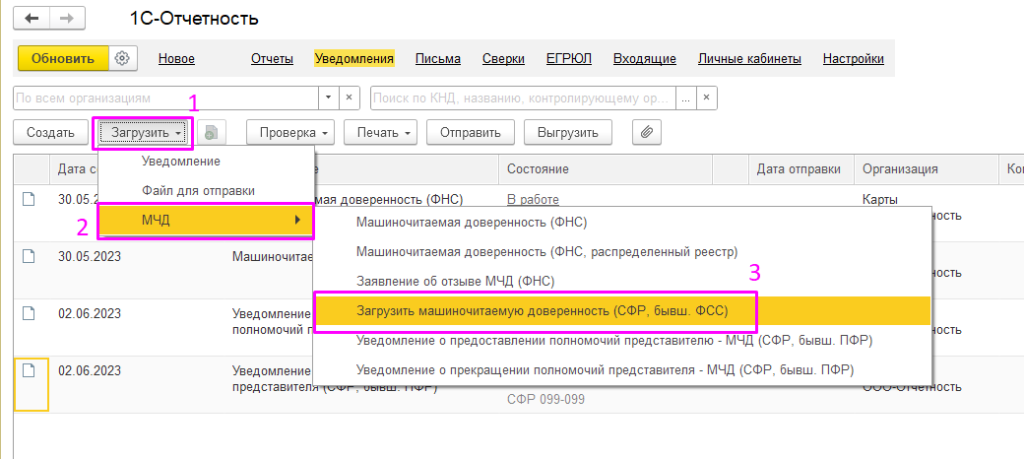1024x459 pixels.
Task: Click the icon right of Загрузить button
Action: (211, 132)
